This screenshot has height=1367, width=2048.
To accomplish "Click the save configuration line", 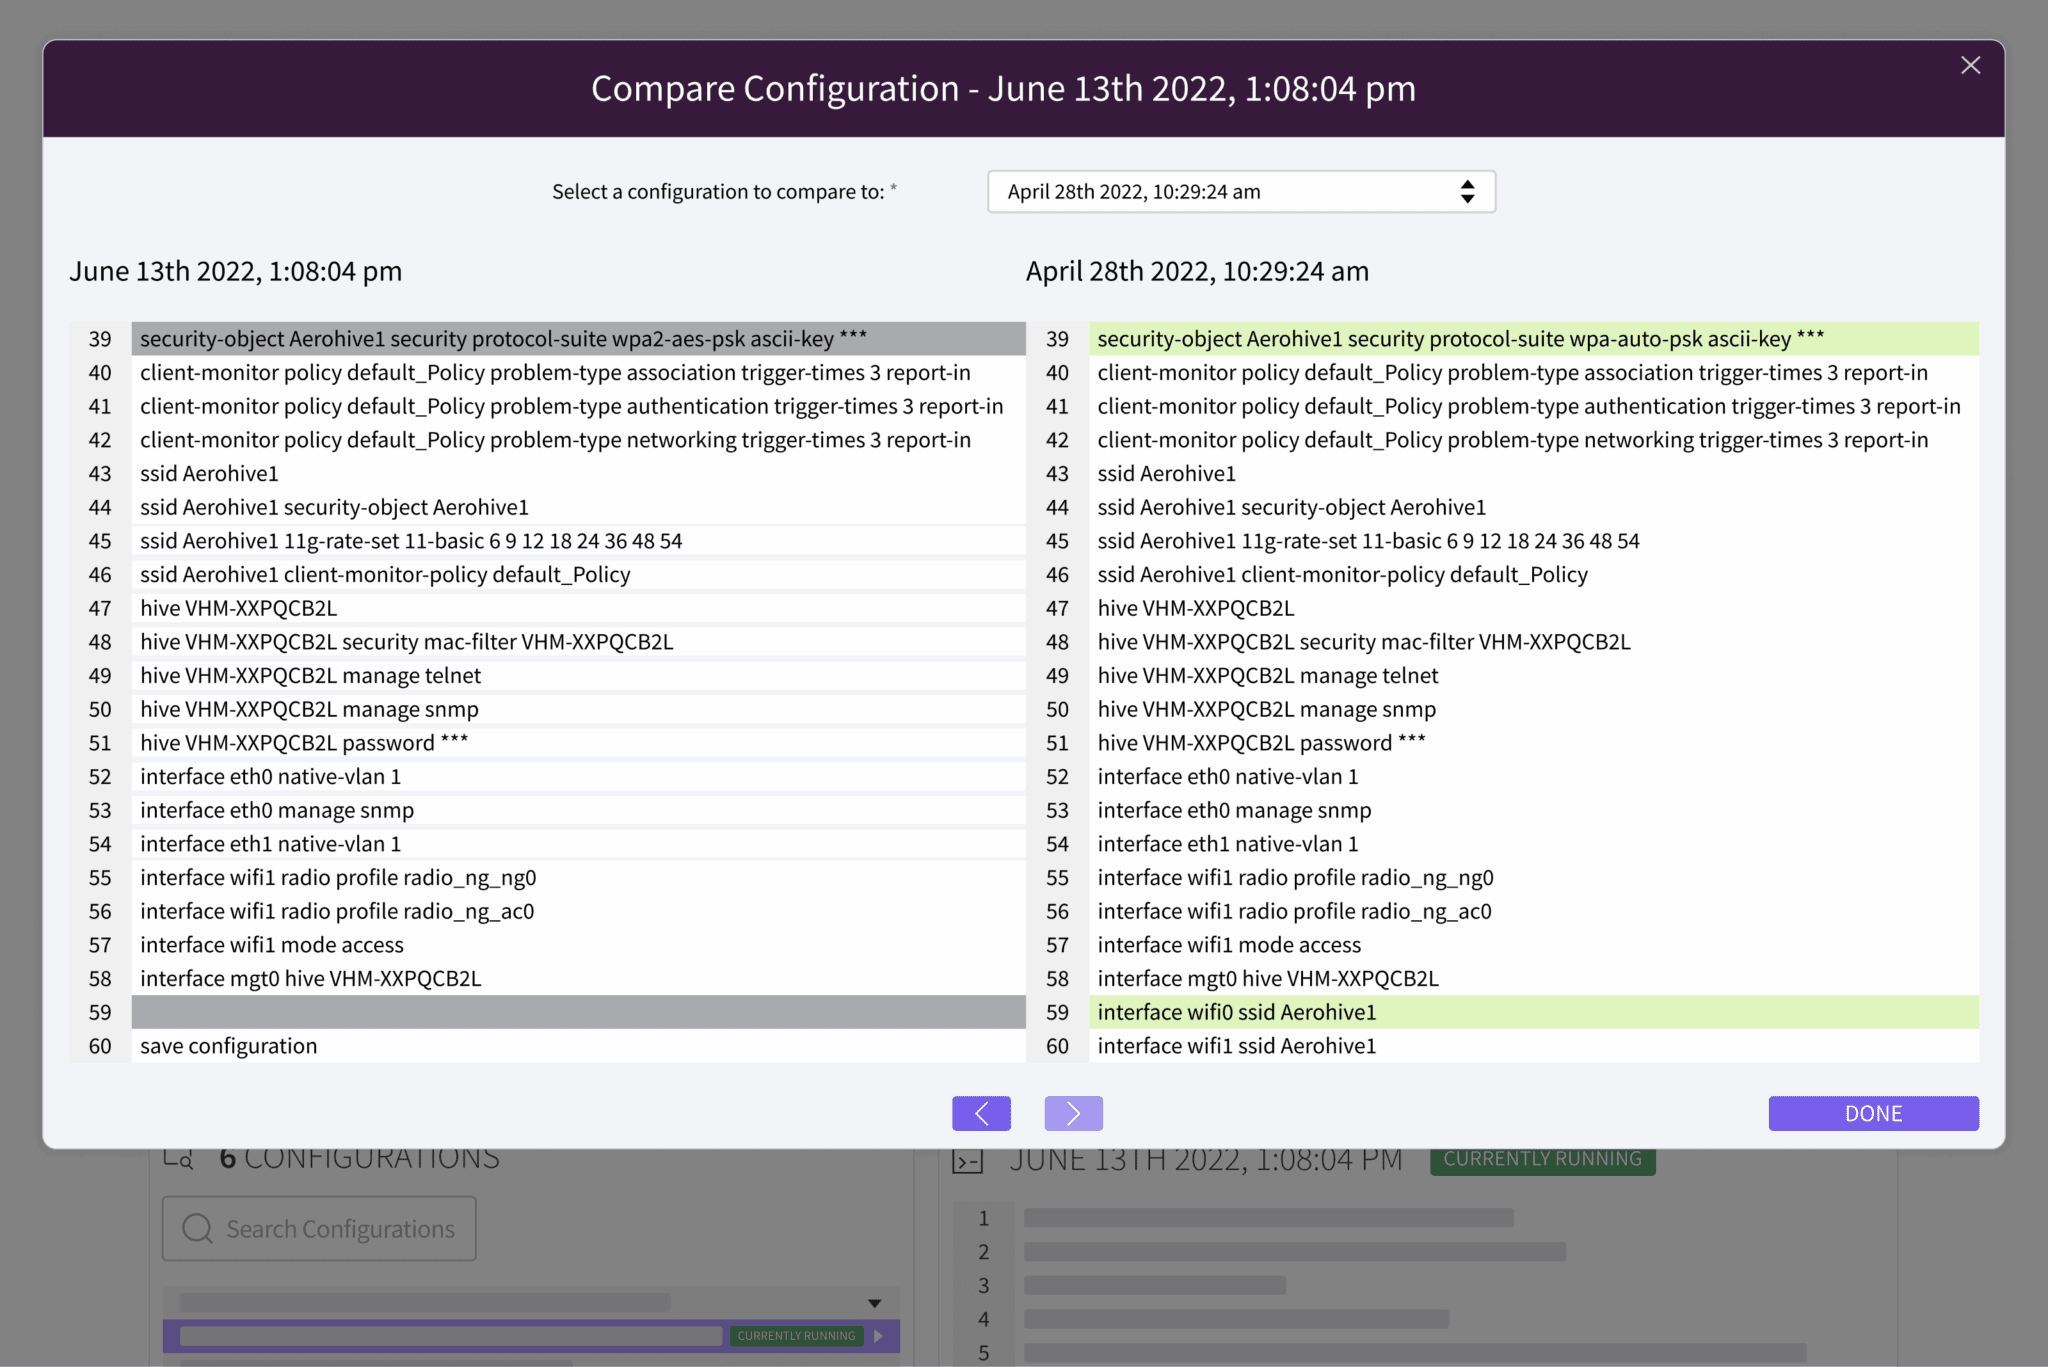I will 229,1046.
